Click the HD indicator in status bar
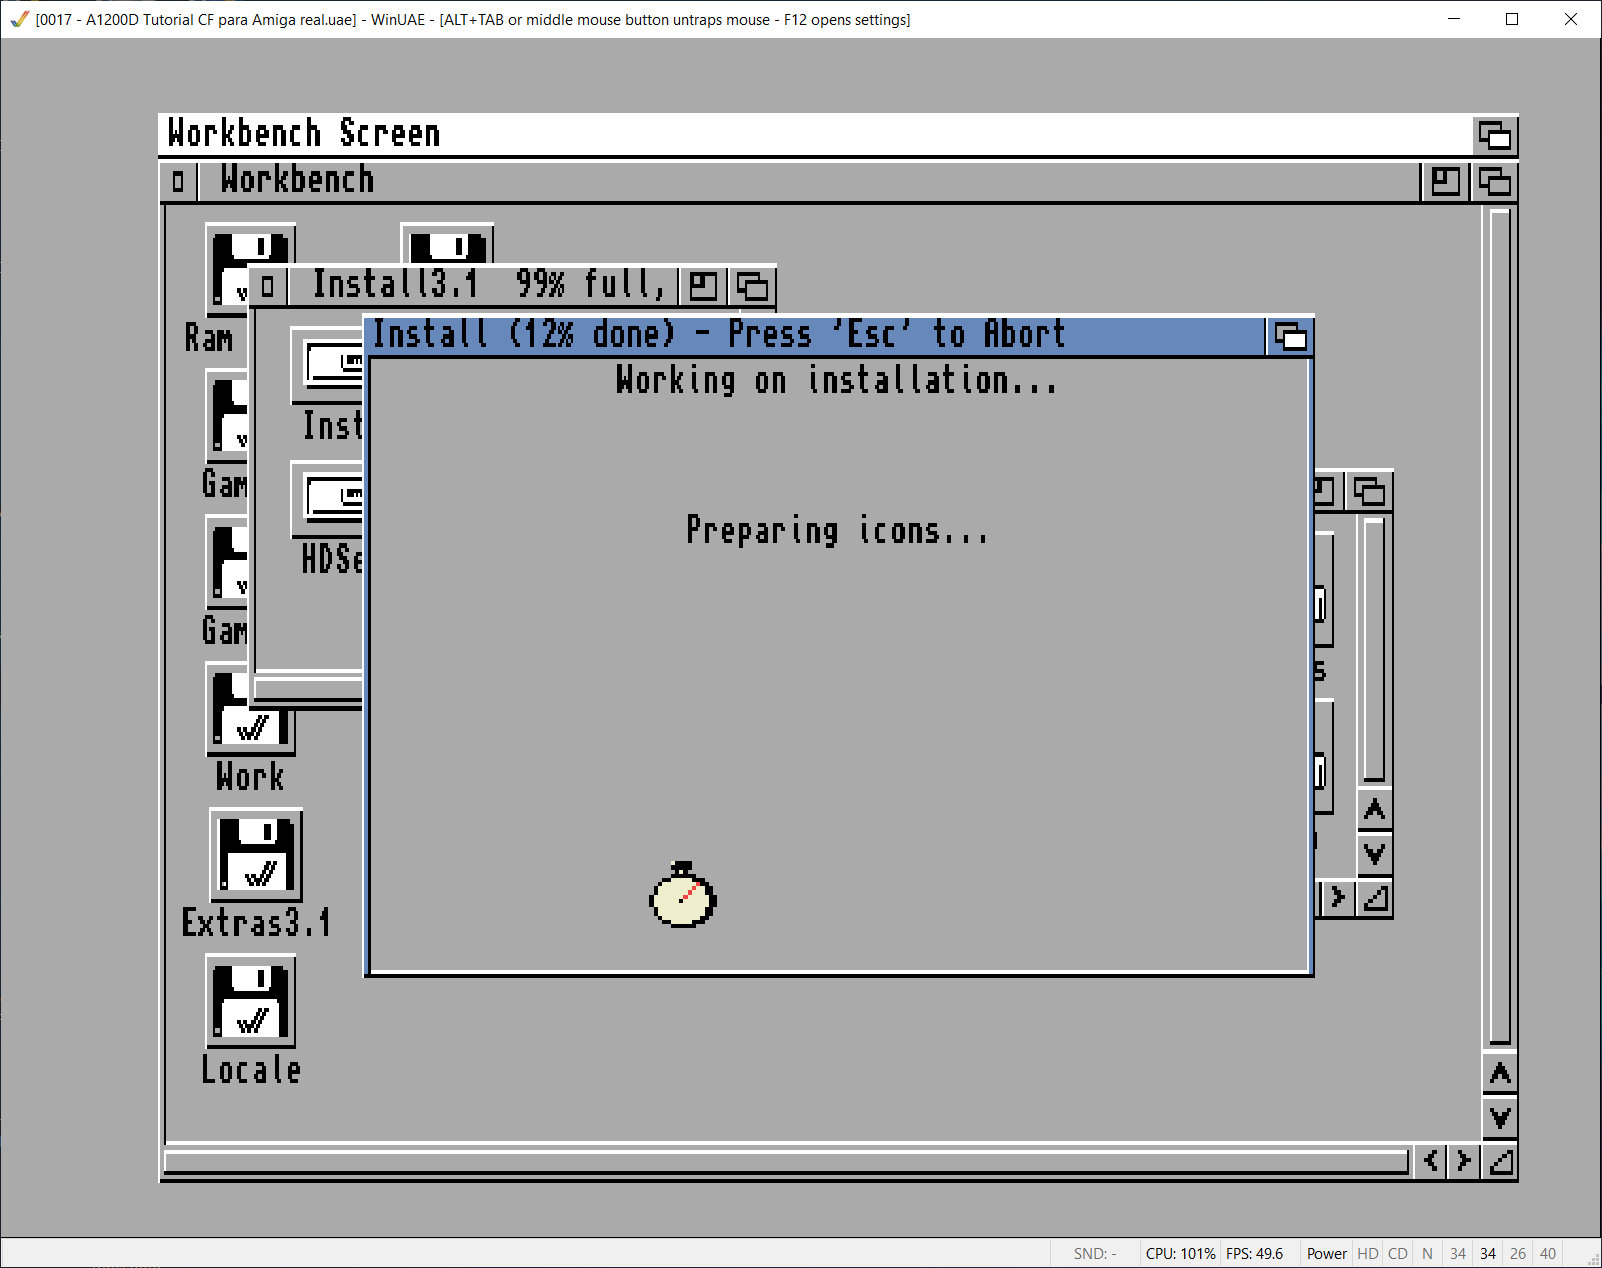 click(x=1367, y=1253)
